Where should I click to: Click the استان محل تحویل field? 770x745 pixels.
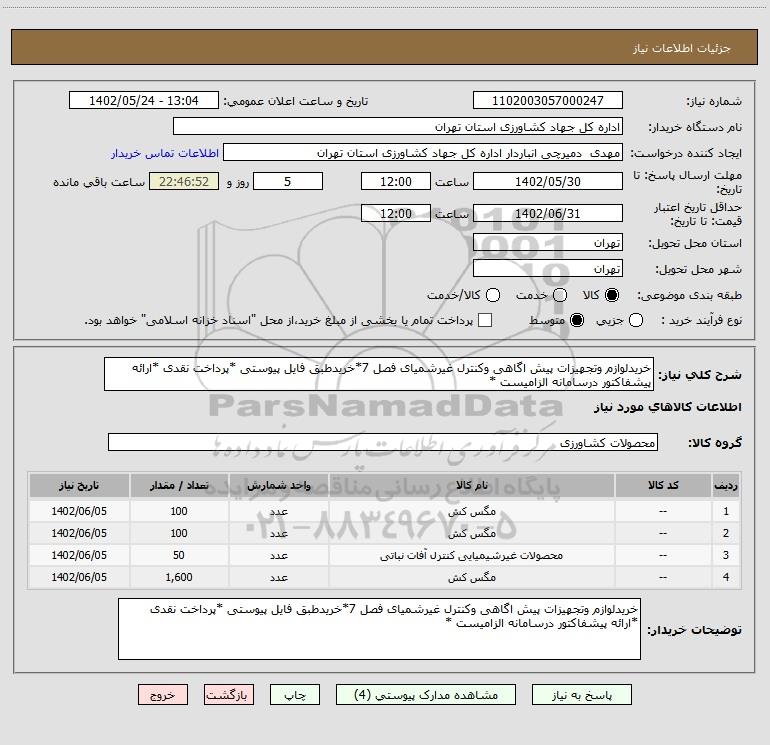point(548,243)
